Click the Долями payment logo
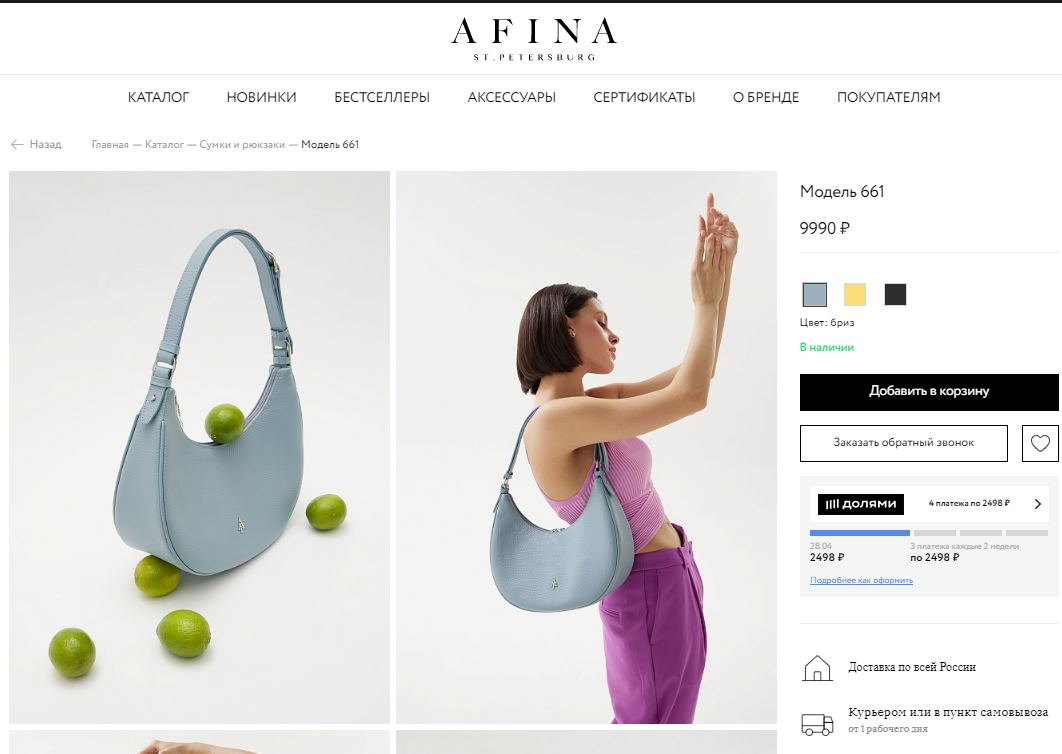 (x=861, y=504)
